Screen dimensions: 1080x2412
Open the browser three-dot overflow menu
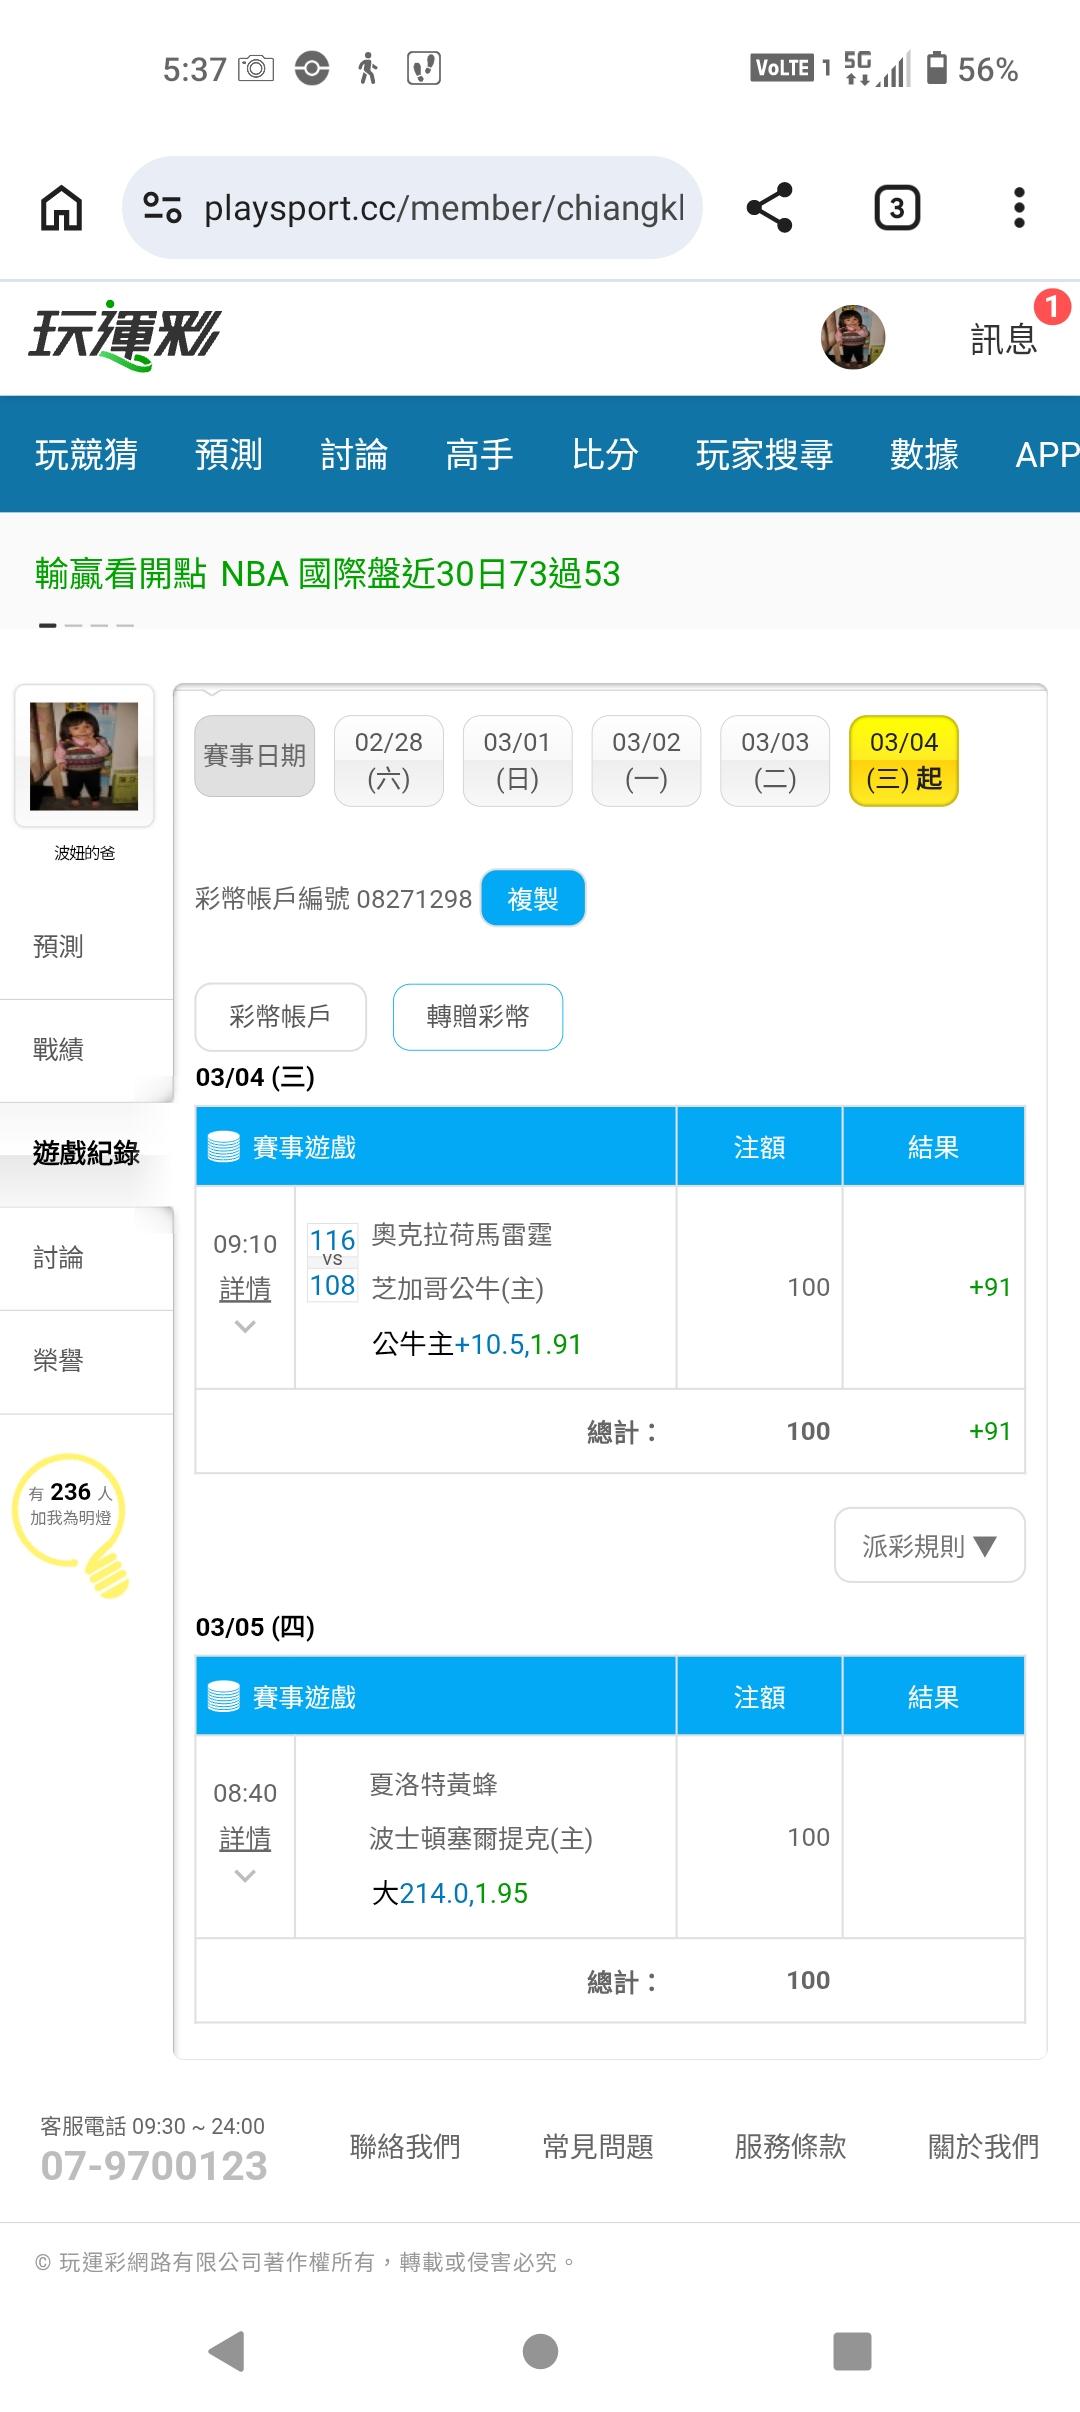1019,208
